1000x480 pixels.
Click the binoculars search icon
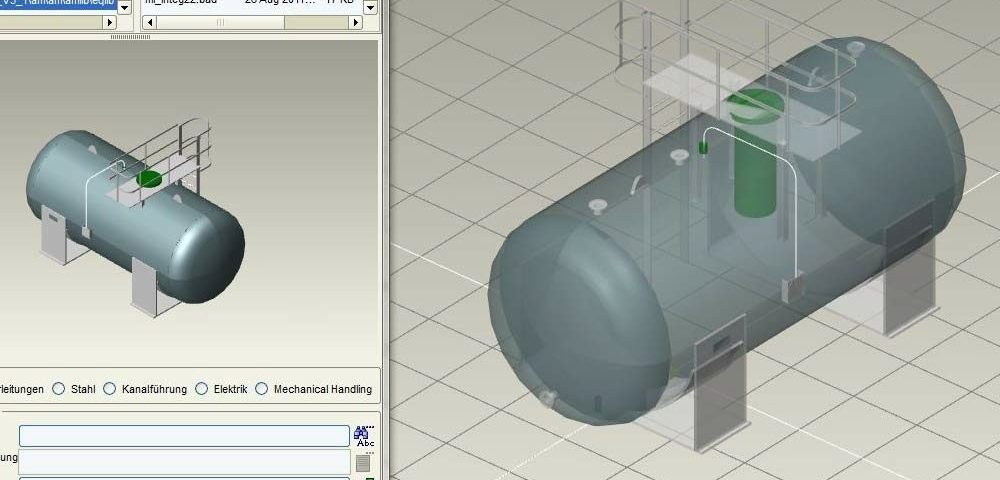364,436
